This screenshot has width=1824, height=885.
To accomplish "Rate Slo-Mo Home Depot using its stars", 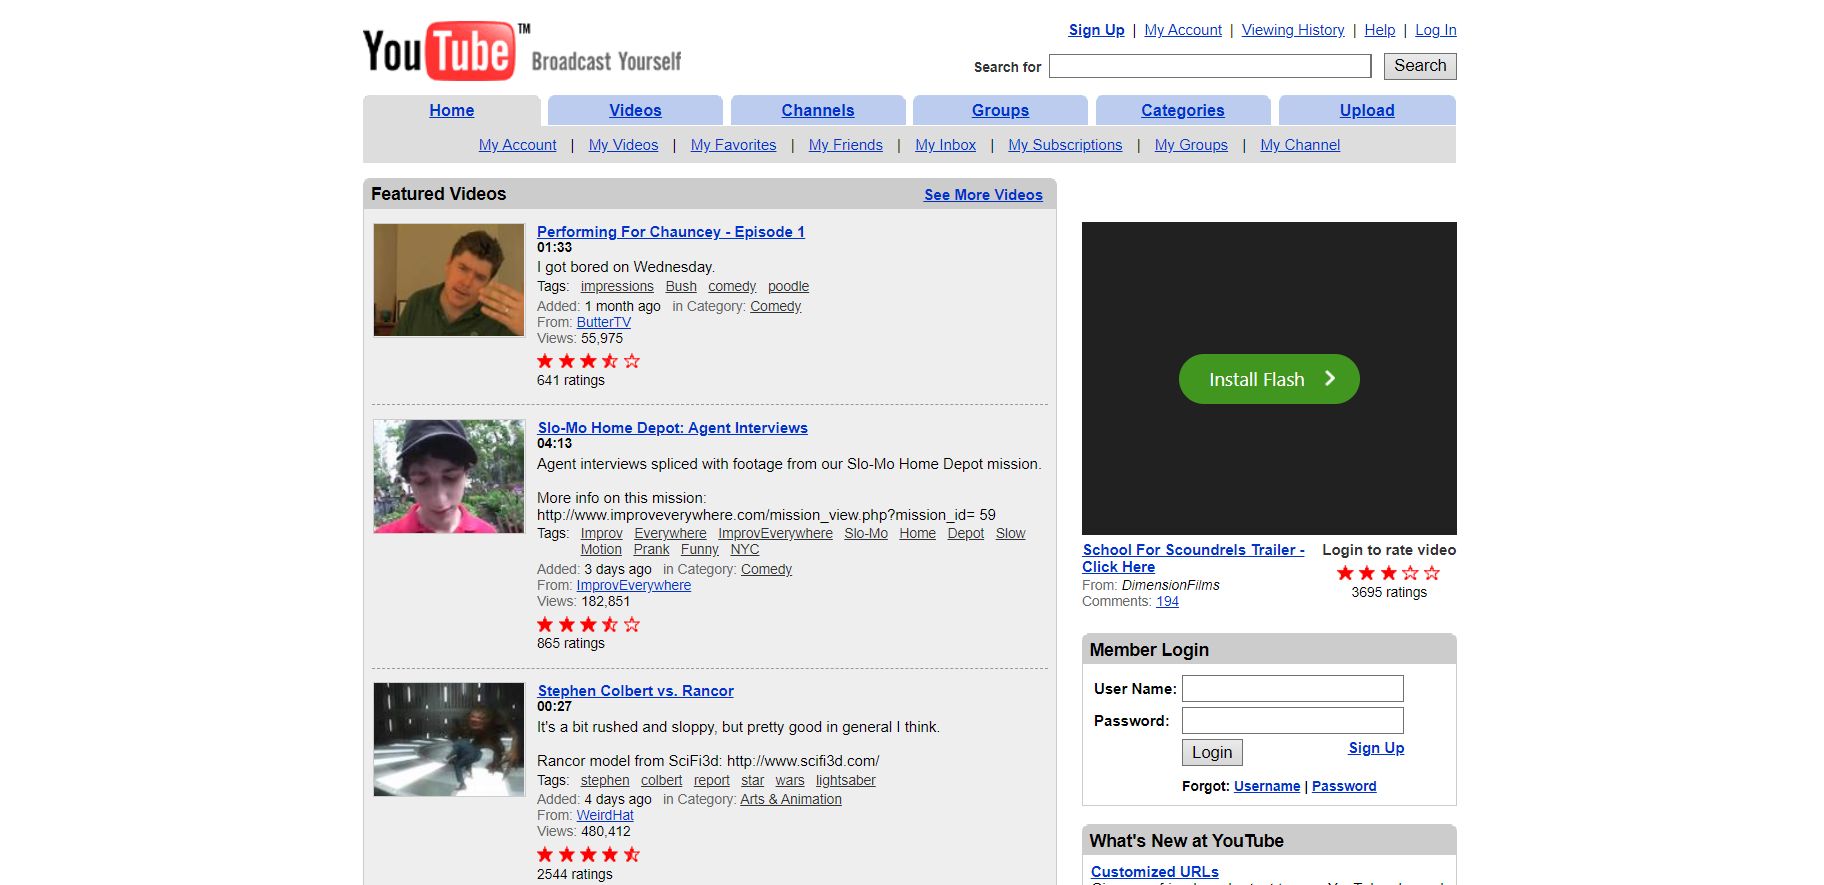I will coord(588,624).
